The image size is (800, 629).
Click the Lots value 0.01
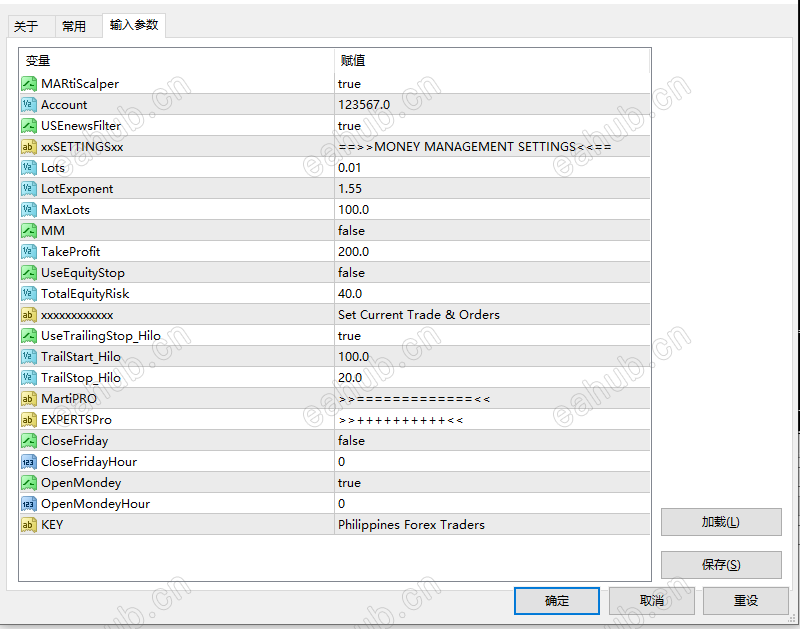[x=349, y=168]
